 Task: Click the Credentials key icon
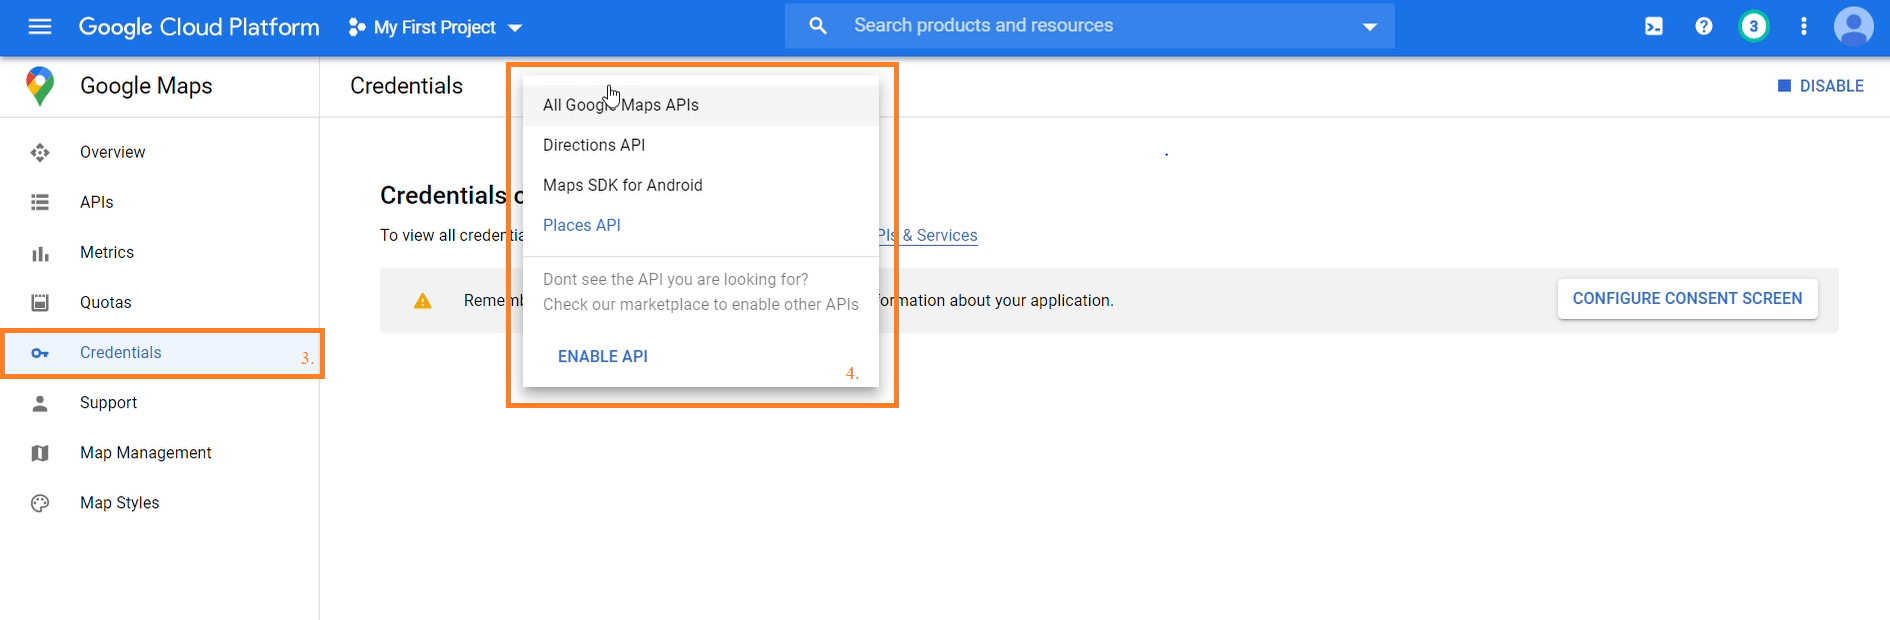point(40,353)
